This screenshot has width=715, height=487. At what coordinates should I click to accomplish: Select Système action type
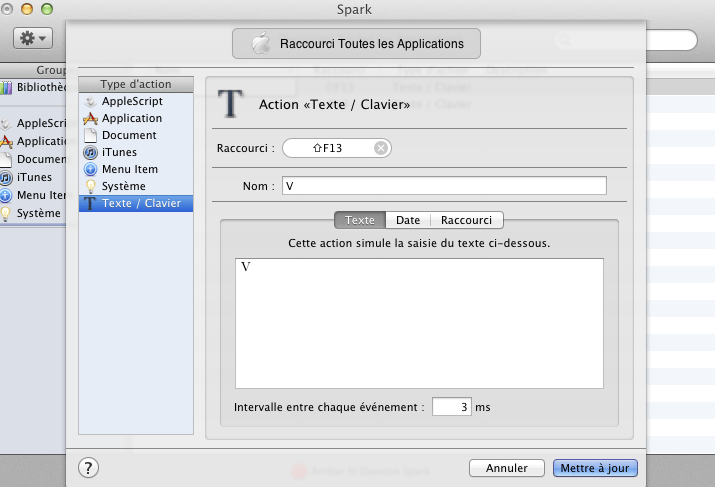coord(136,186)
